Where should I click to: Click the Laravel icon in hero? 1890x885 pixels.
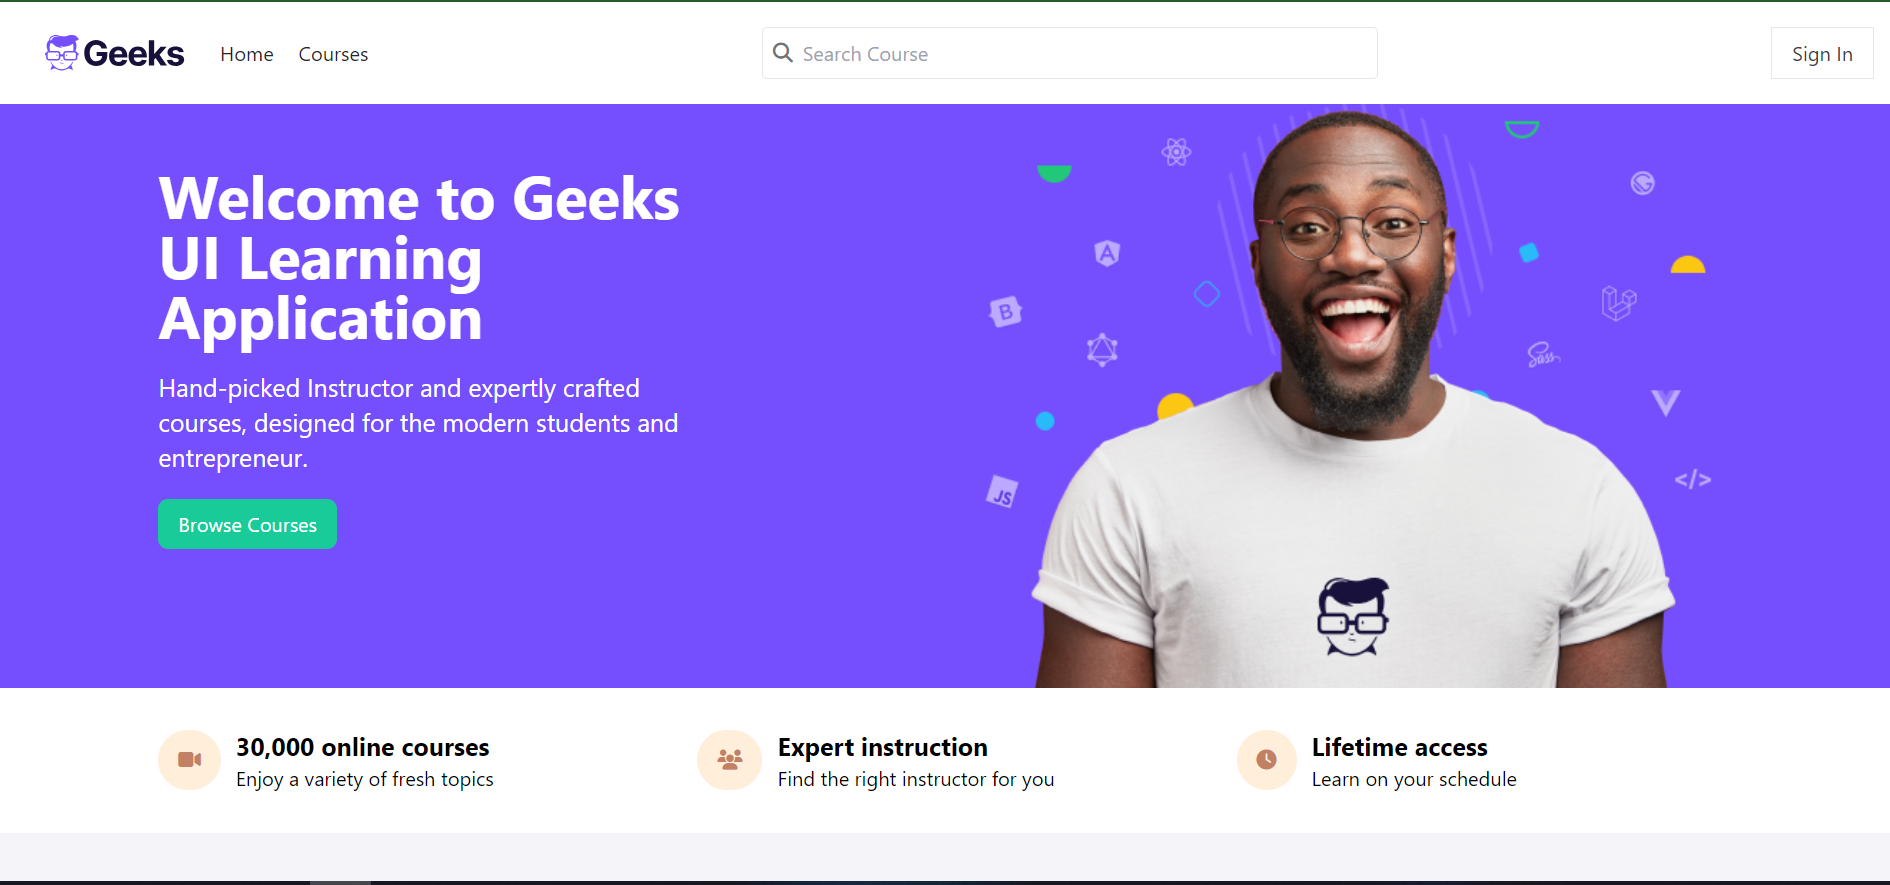click(x=1619, y=302)
